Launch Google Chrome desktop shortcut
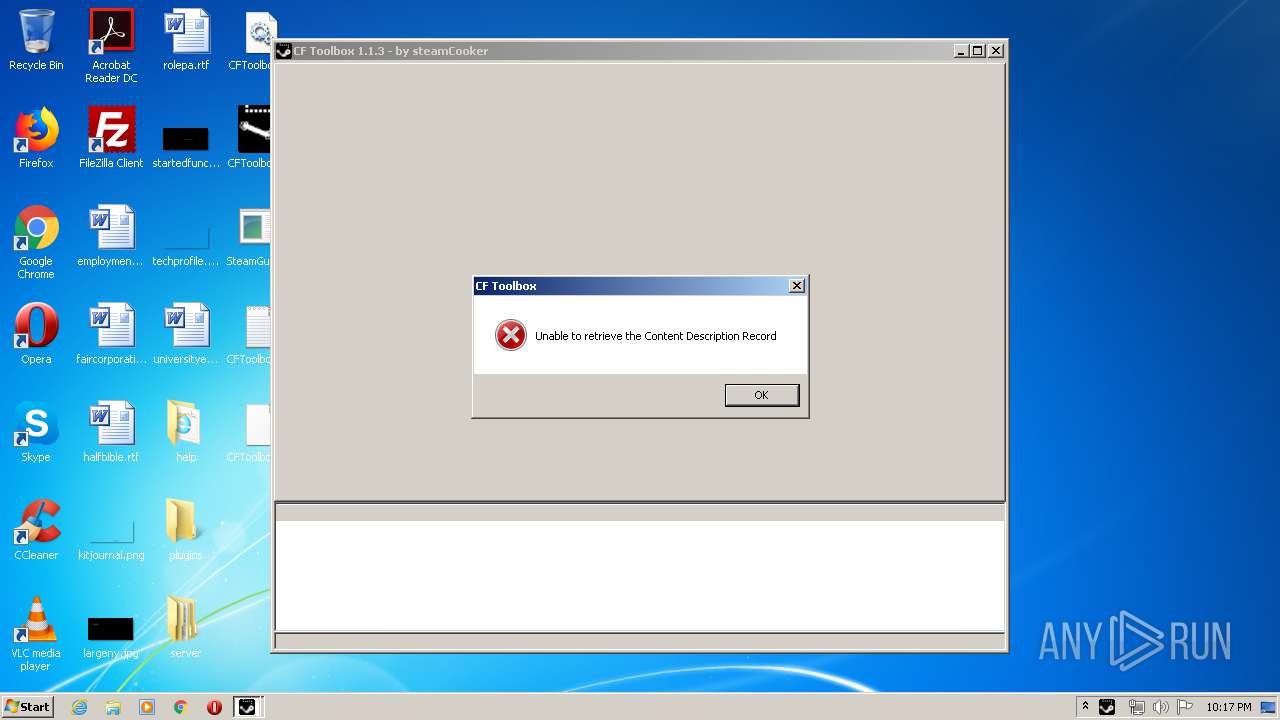Image resolution: width=1280 pixels, height=720 pixels. pyautogui.click(x=36, y=243)
